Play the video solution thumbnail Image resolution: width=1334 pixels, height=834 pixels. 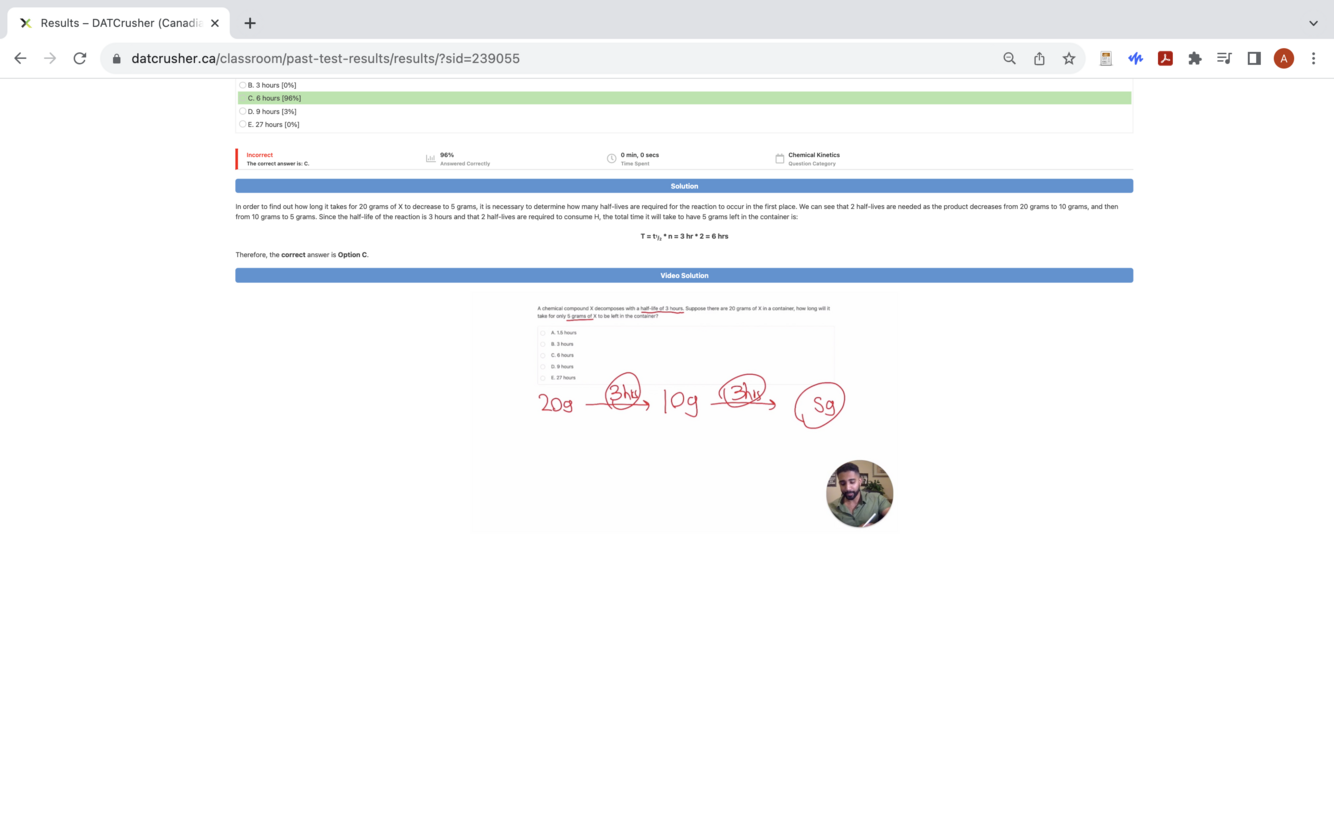click(x=686, y=412)
